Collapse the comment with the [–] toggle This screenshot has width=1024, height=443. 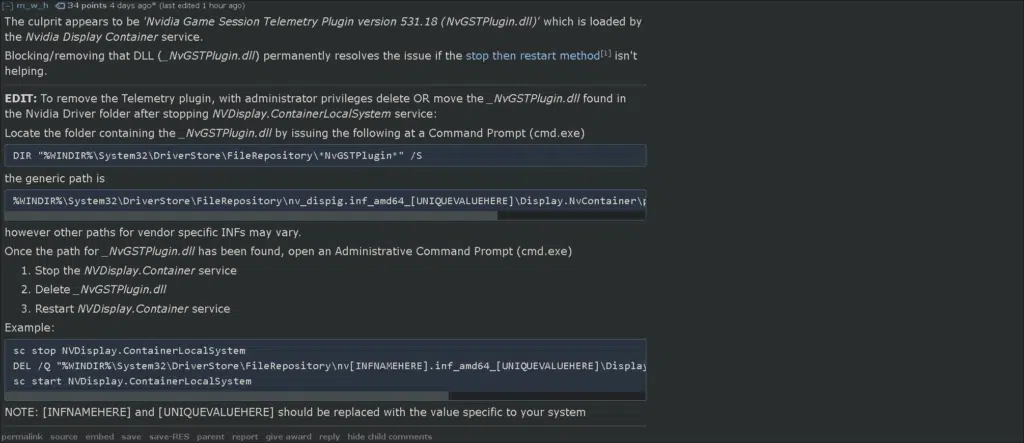9,5
